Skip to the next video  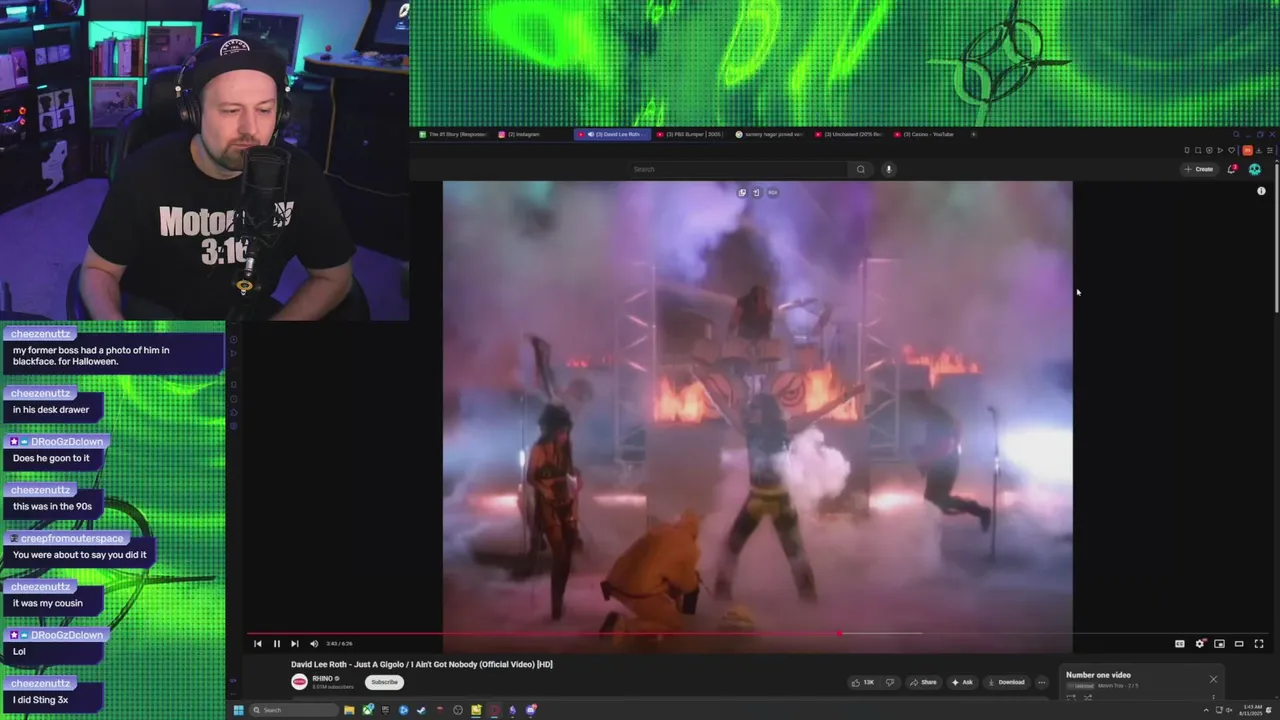pyautogui.click(x=294, y=644)
